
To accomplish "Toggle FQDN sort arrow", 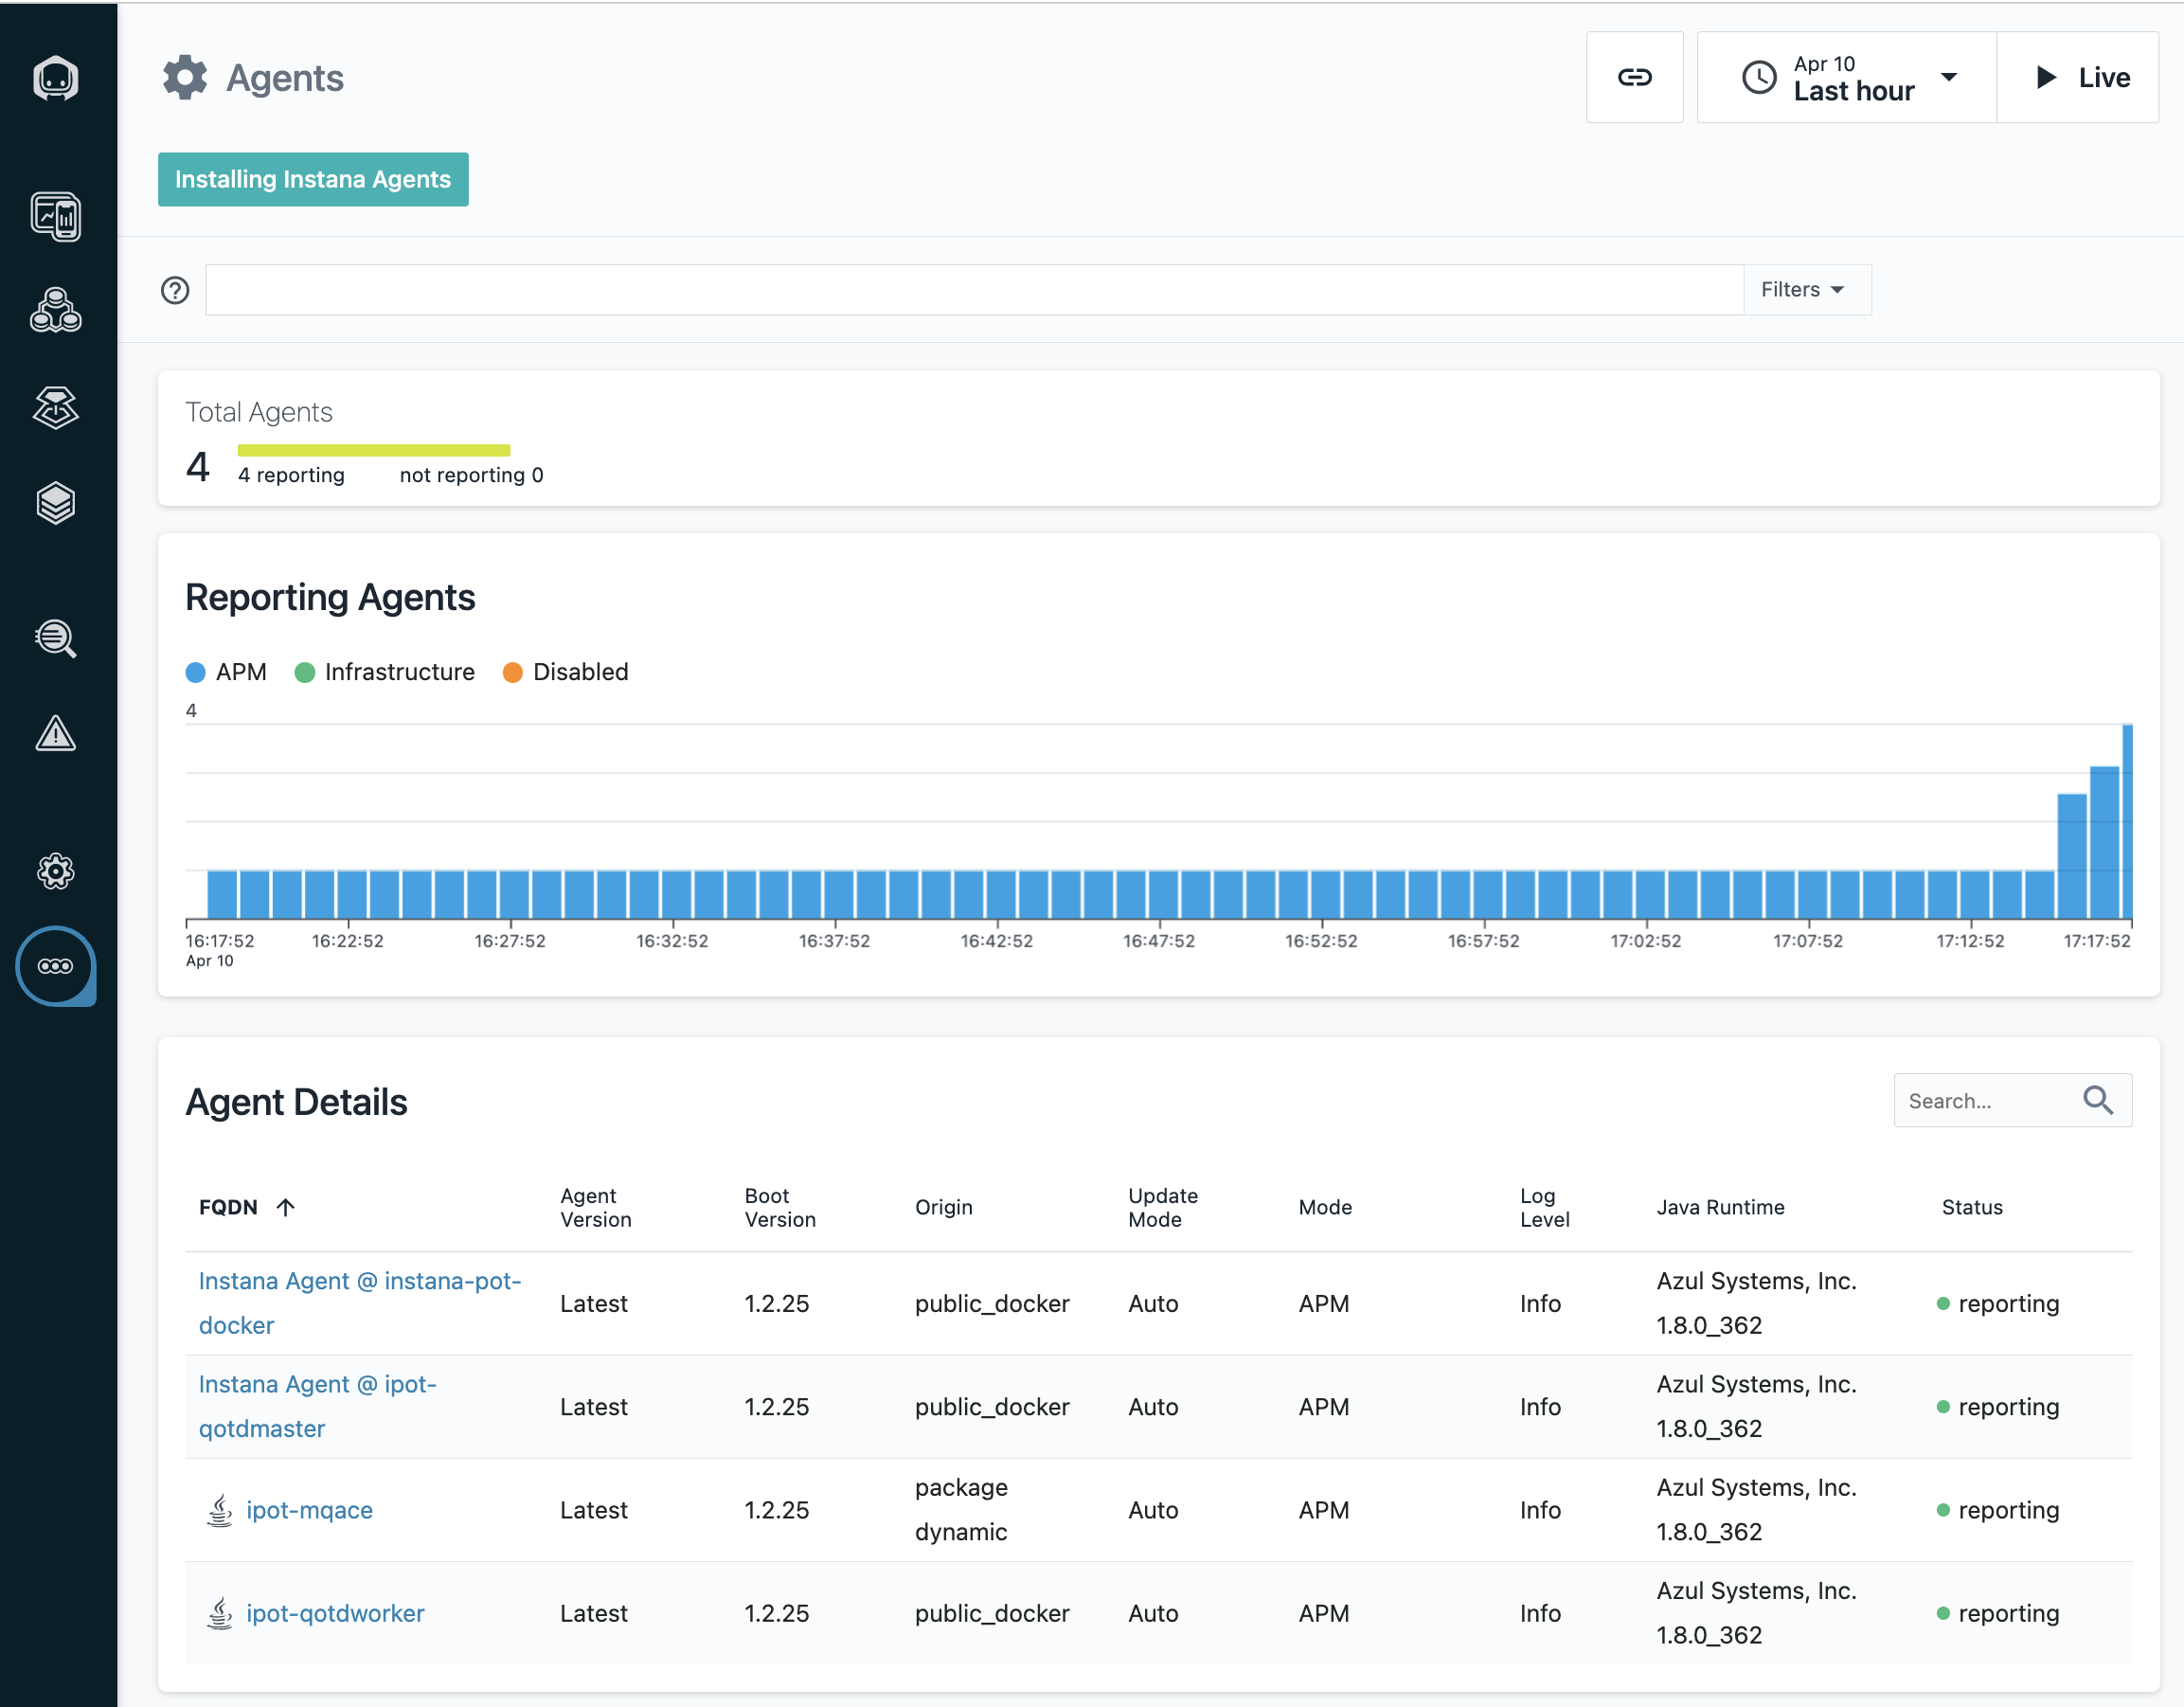I will [x=286, y=1207].
